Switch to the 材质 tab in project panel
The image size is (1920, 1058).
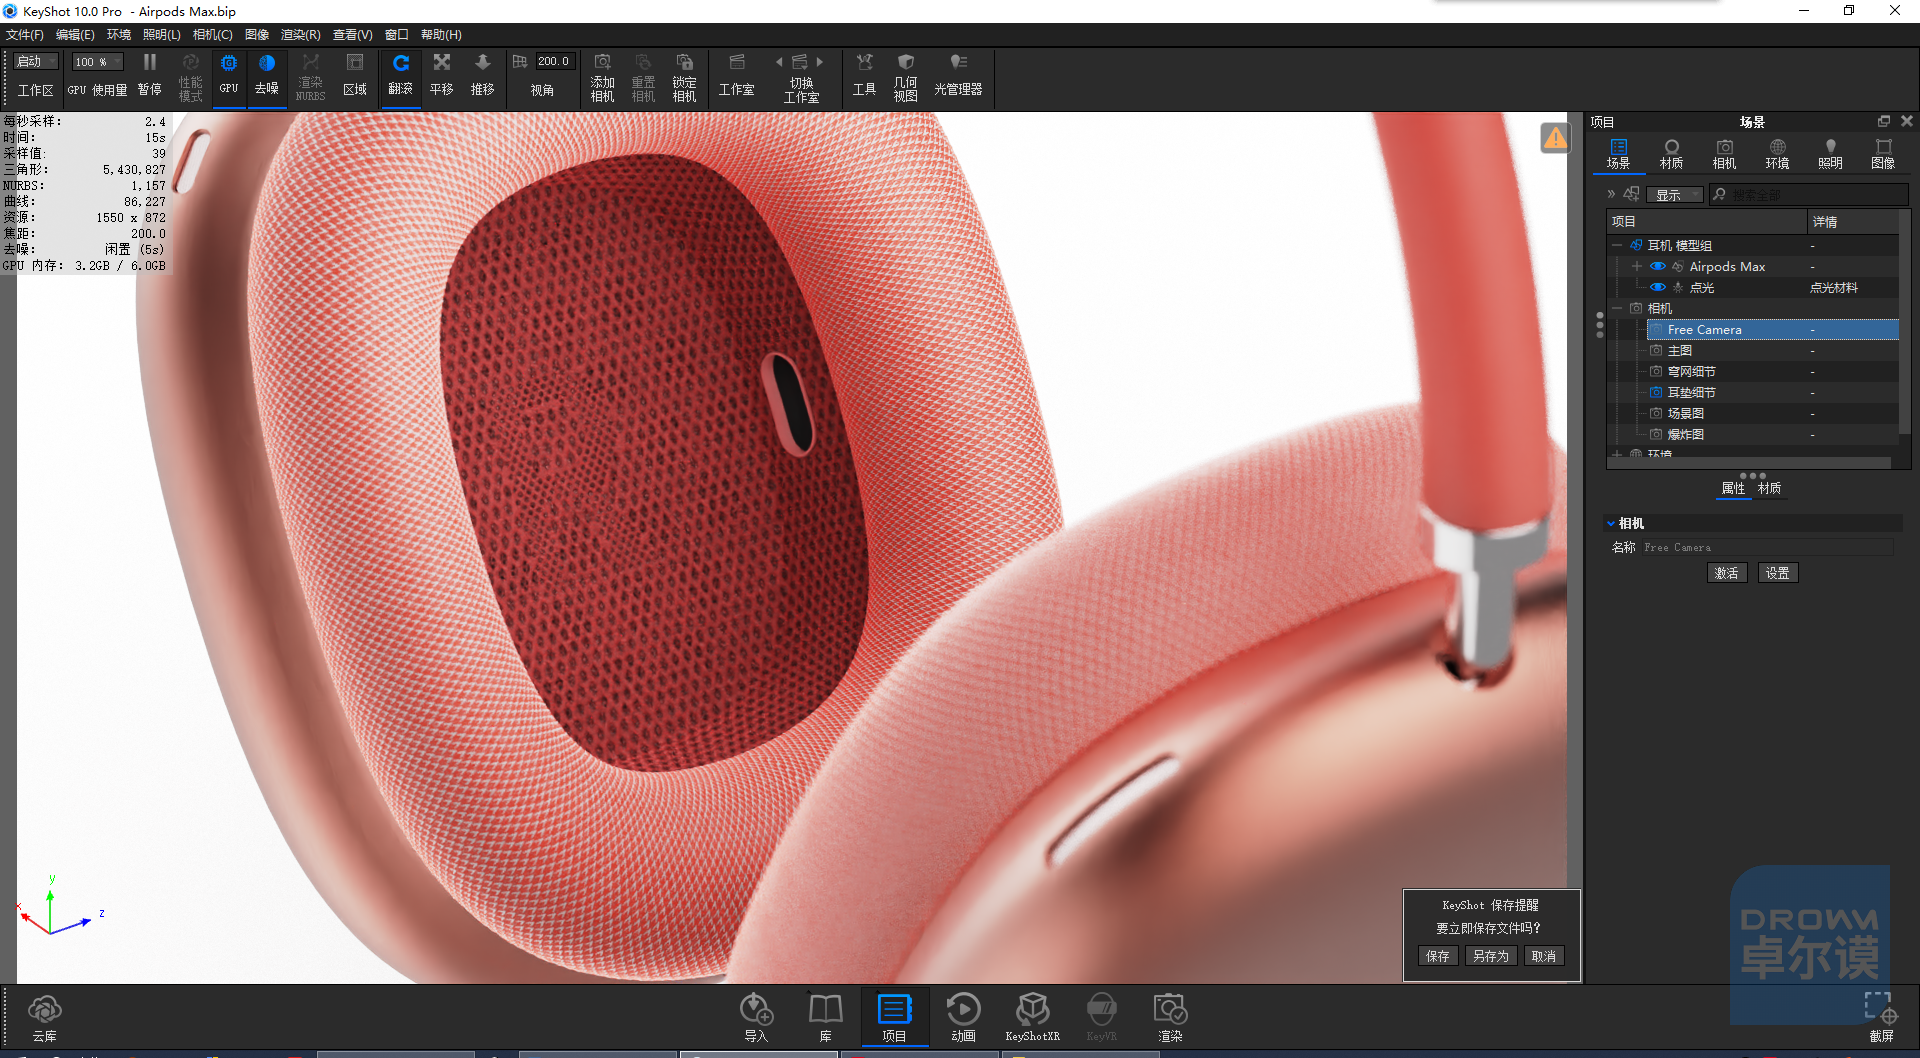pyautogui.click(x=1671, y=154)
